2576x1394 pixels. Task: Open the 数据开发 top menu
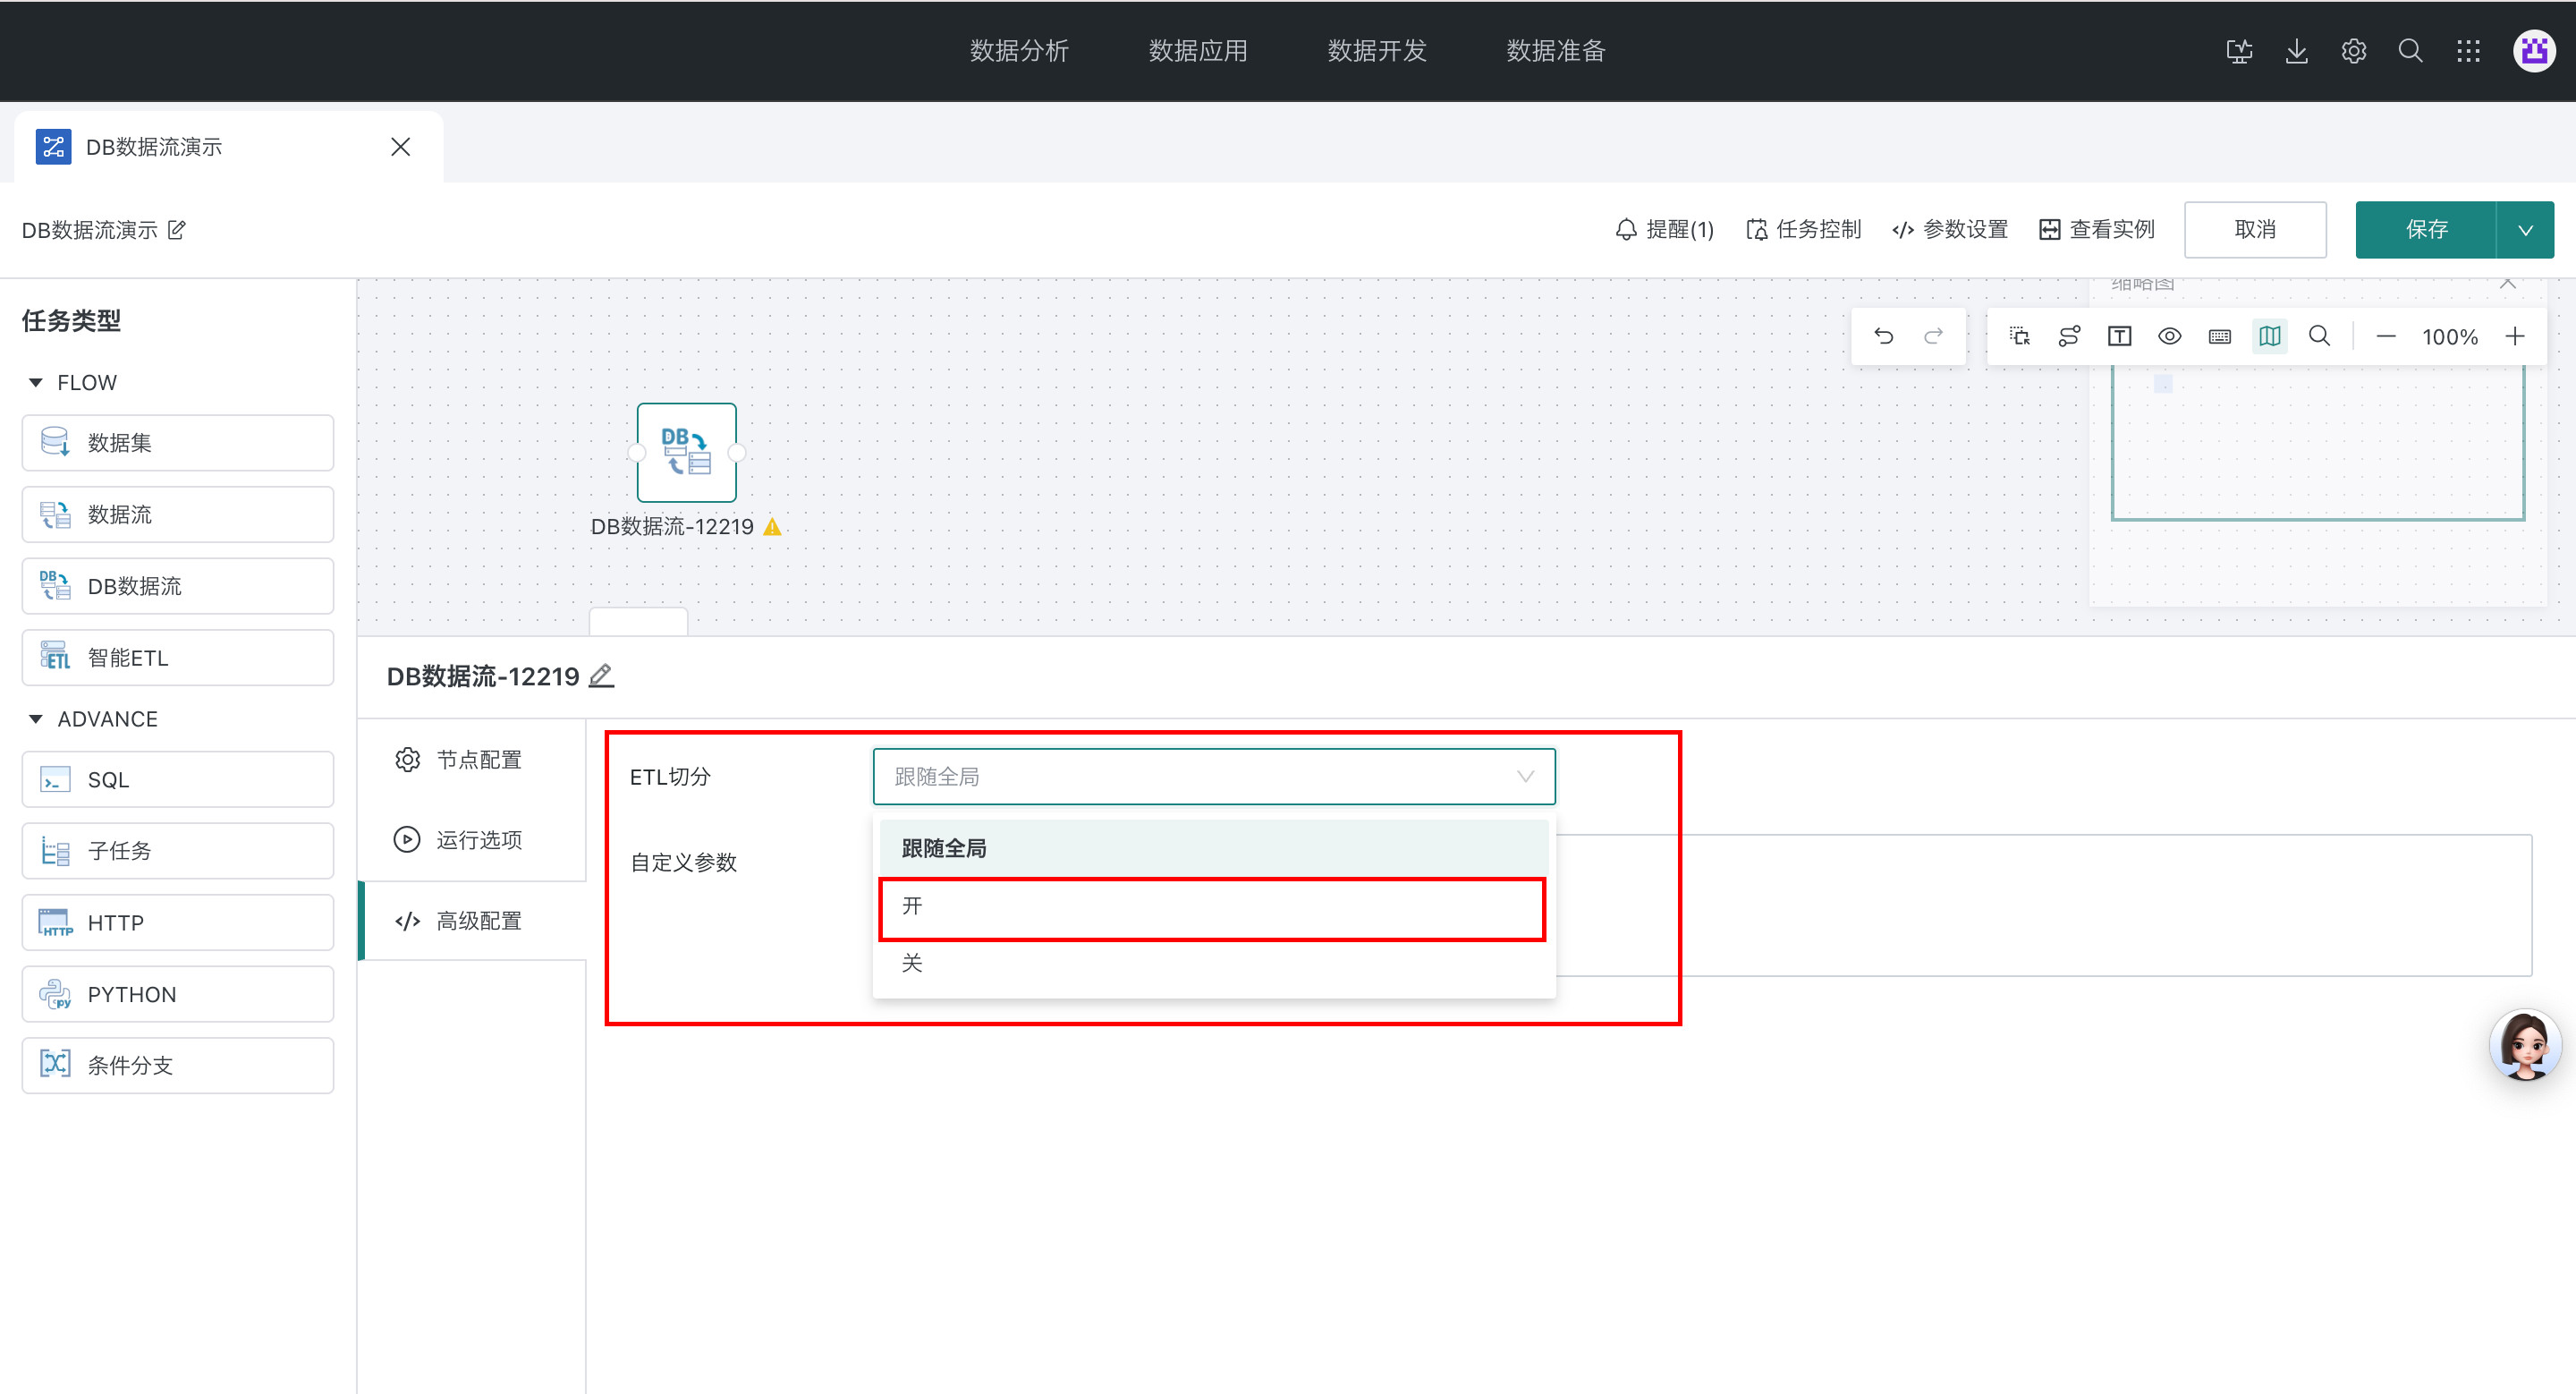point(1376,51)
